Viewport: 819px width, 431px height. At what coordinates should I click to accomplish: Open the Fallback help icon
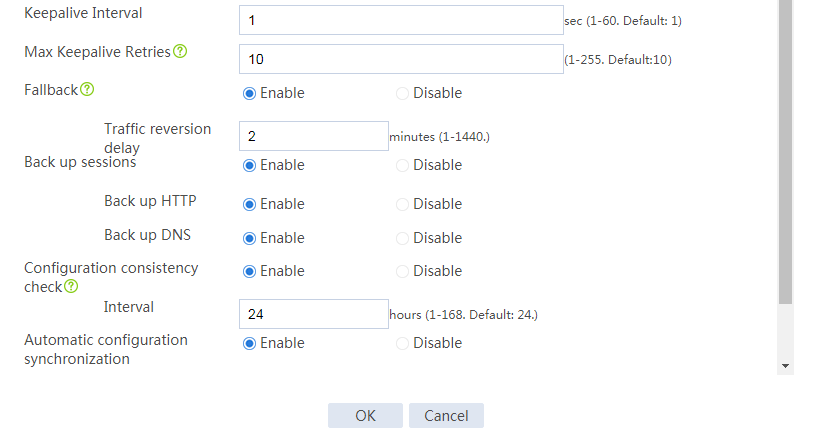(87, 89)
